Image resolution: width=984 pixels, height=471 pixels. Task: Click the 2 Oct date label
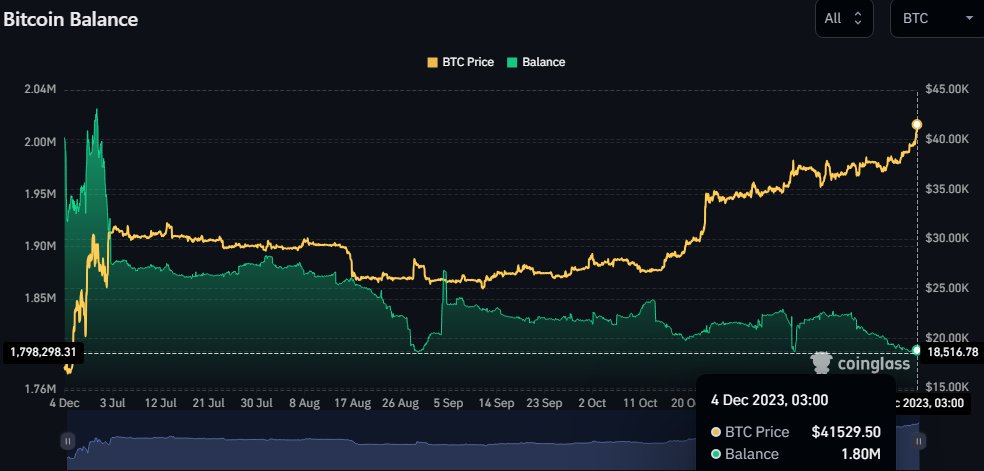point(592,403)
